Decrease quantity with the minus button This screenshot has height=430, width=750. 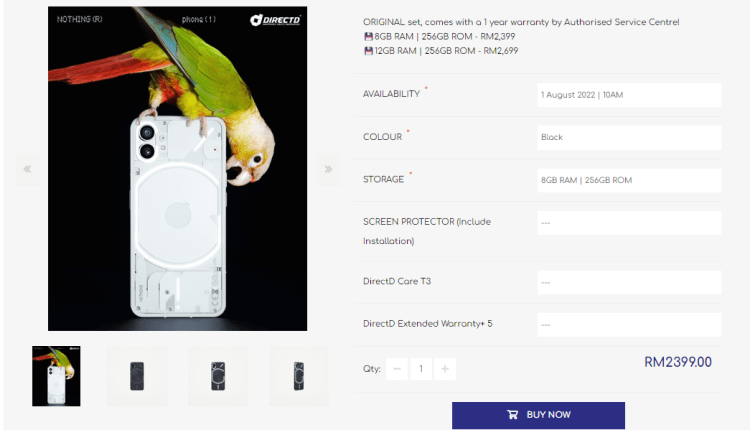point(397,369)
